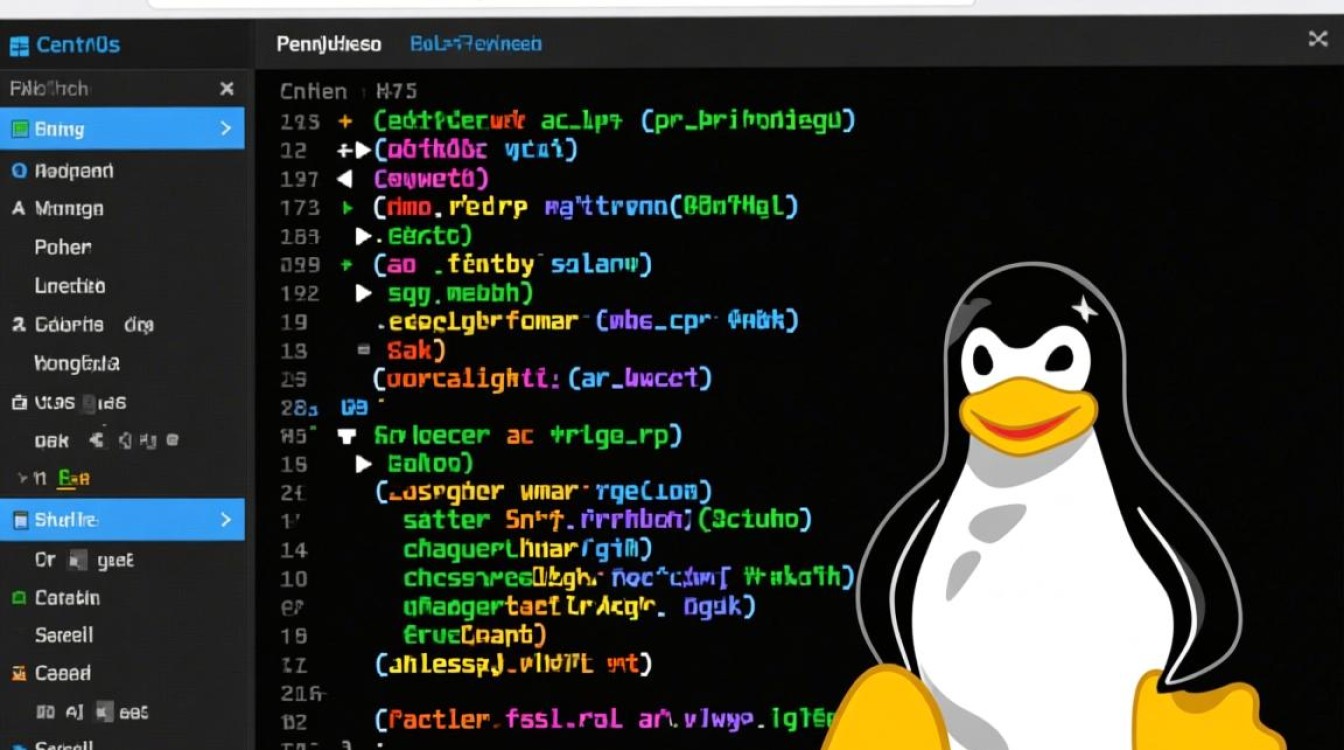The height and width of the screenshot is (750, 1344).
Task: Switch to the Penjuheso tab
Action: (x=329, y=44)
